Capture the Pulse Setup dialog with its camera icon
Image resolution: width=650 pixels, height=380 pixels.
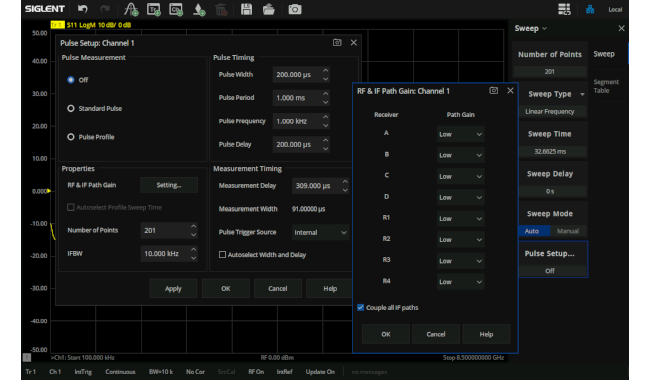(337, 43)
